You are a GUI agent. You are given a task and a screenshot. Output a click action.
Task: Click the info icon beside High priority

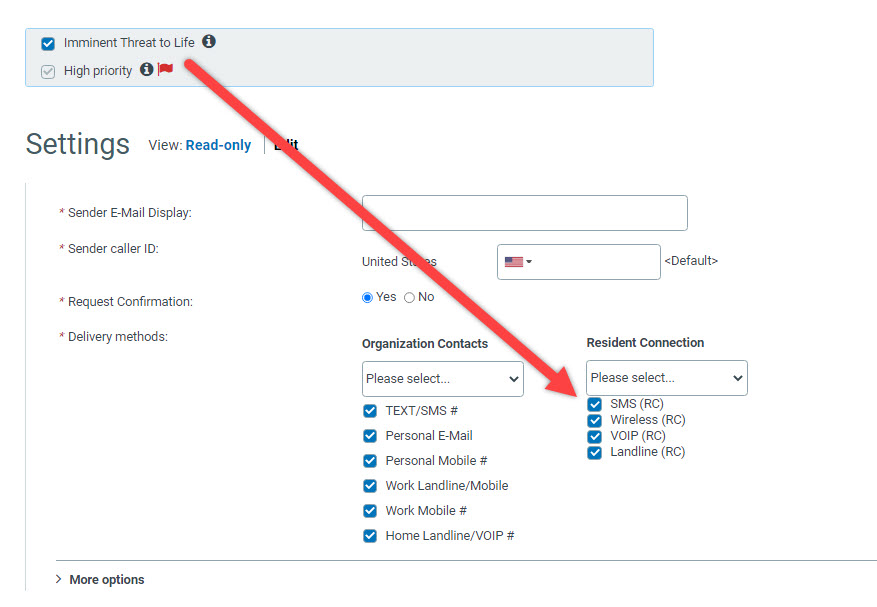pyautogui.click(x=145, y=70)
